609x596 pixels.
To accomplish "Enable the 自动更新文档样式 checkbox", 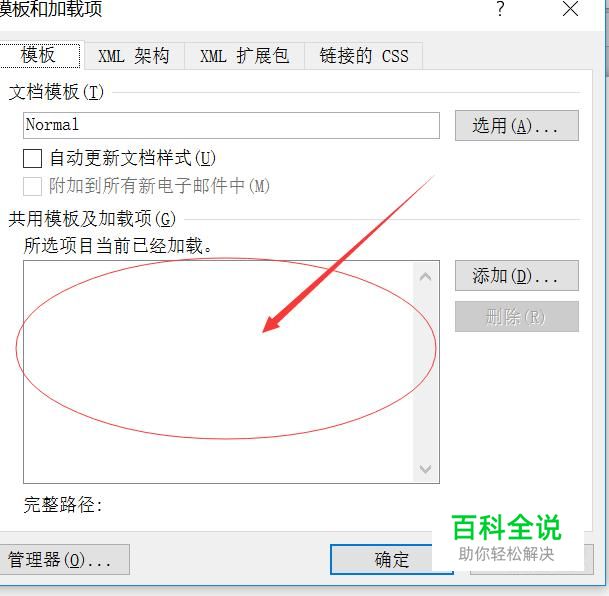I will pyautogui.click(x=33, y=158).
